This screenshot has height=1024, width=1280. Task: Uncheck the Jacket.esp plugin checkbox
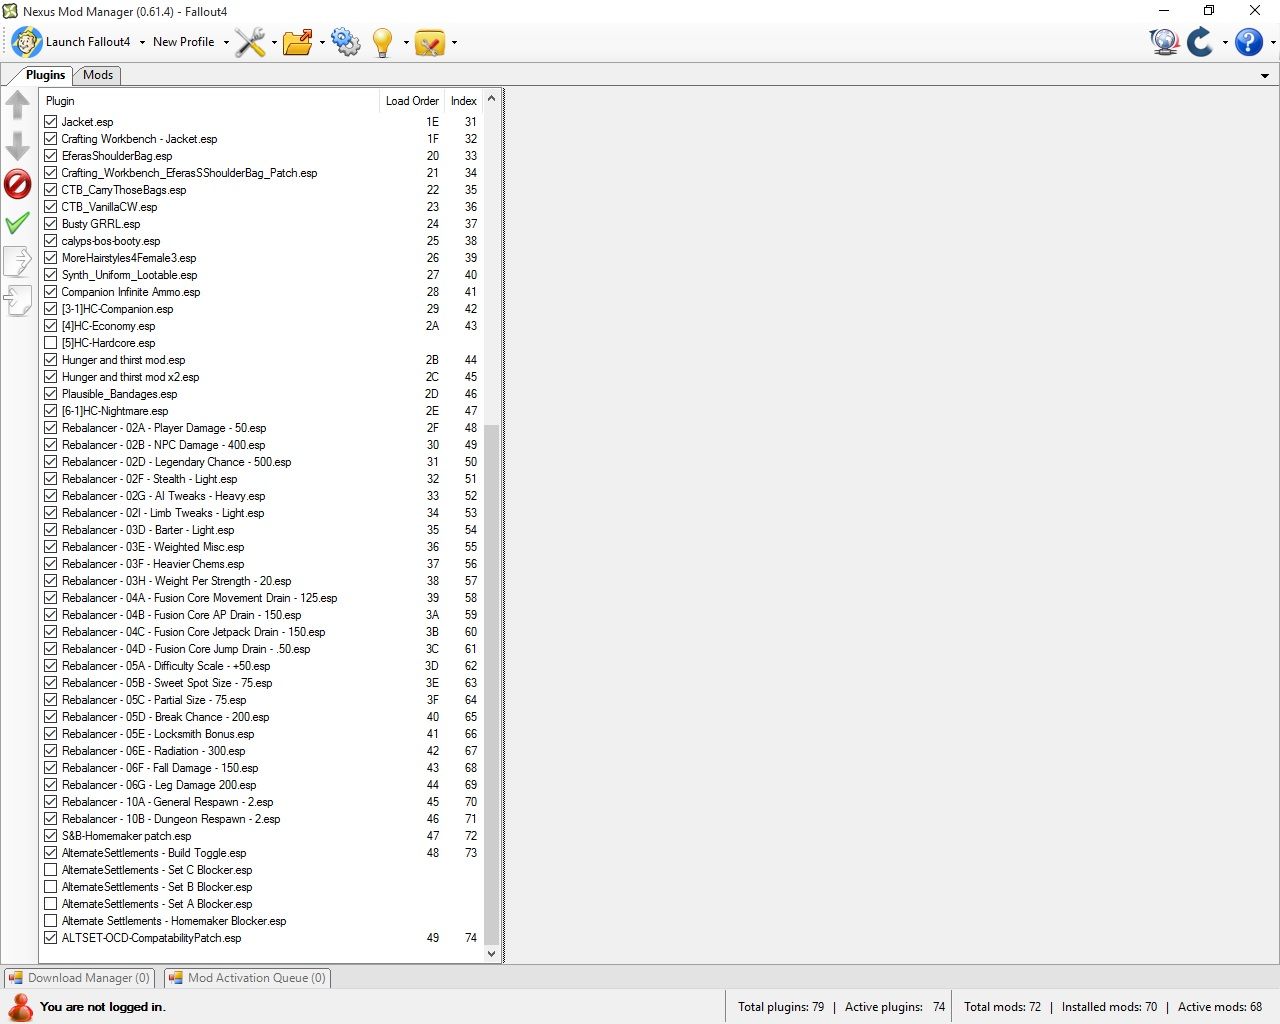[x=51, y=122]
